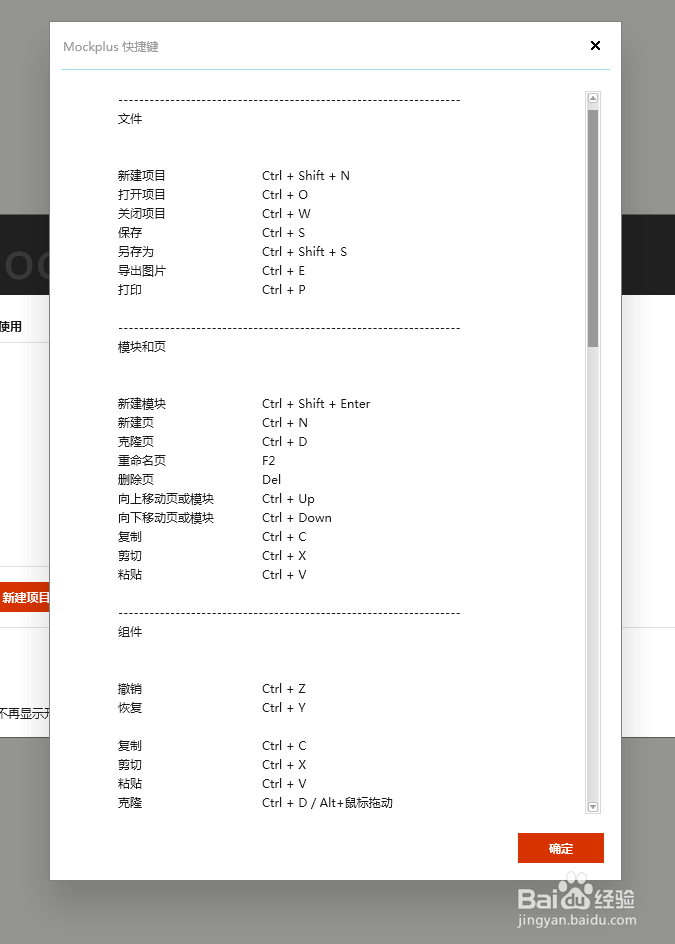
Task: Click the 恢复 row label
Action: pos(129,708)
